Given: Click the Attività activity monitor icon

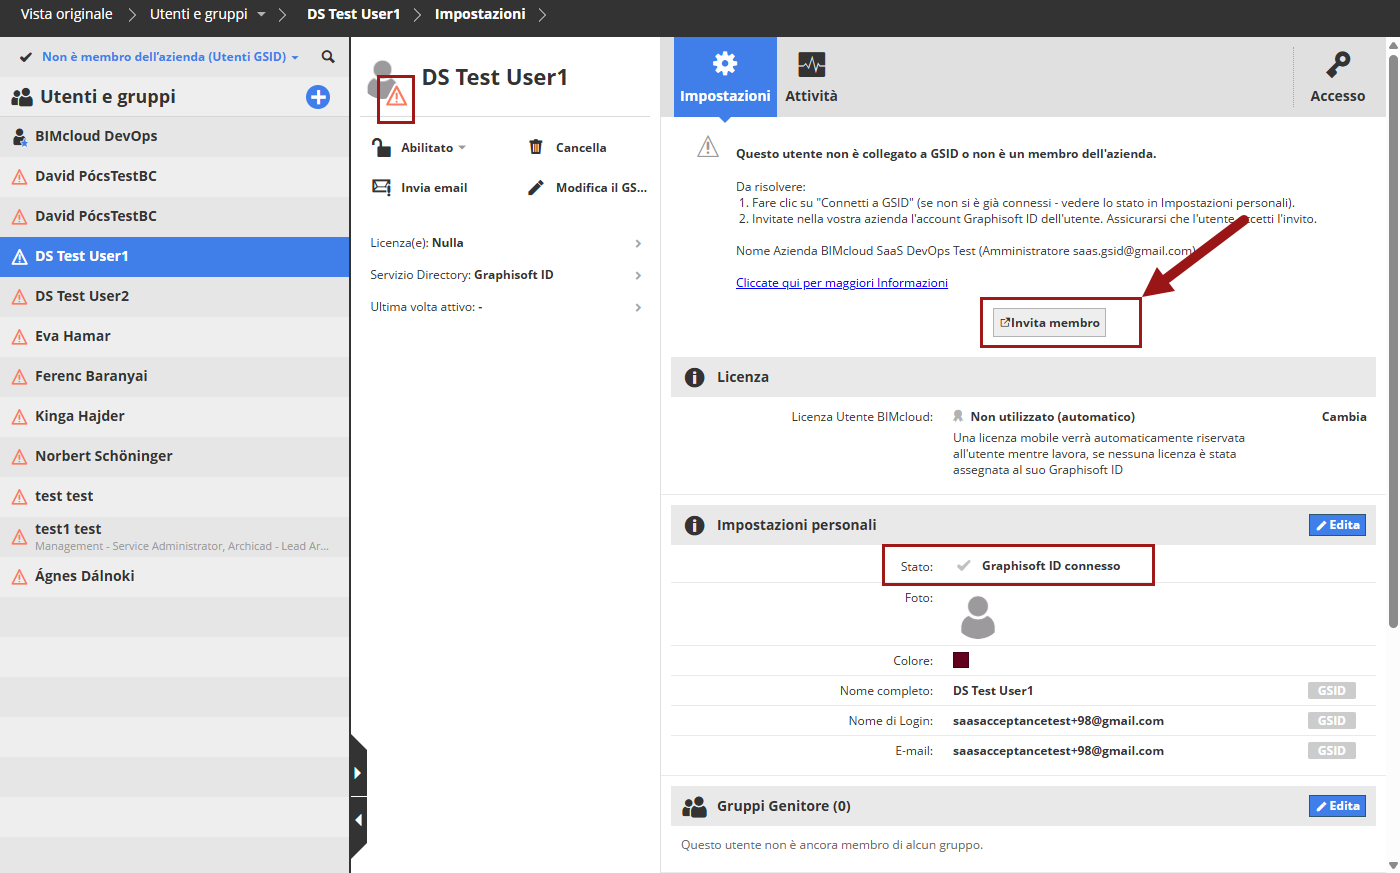Looking at the screenshot, I should 811,65.
